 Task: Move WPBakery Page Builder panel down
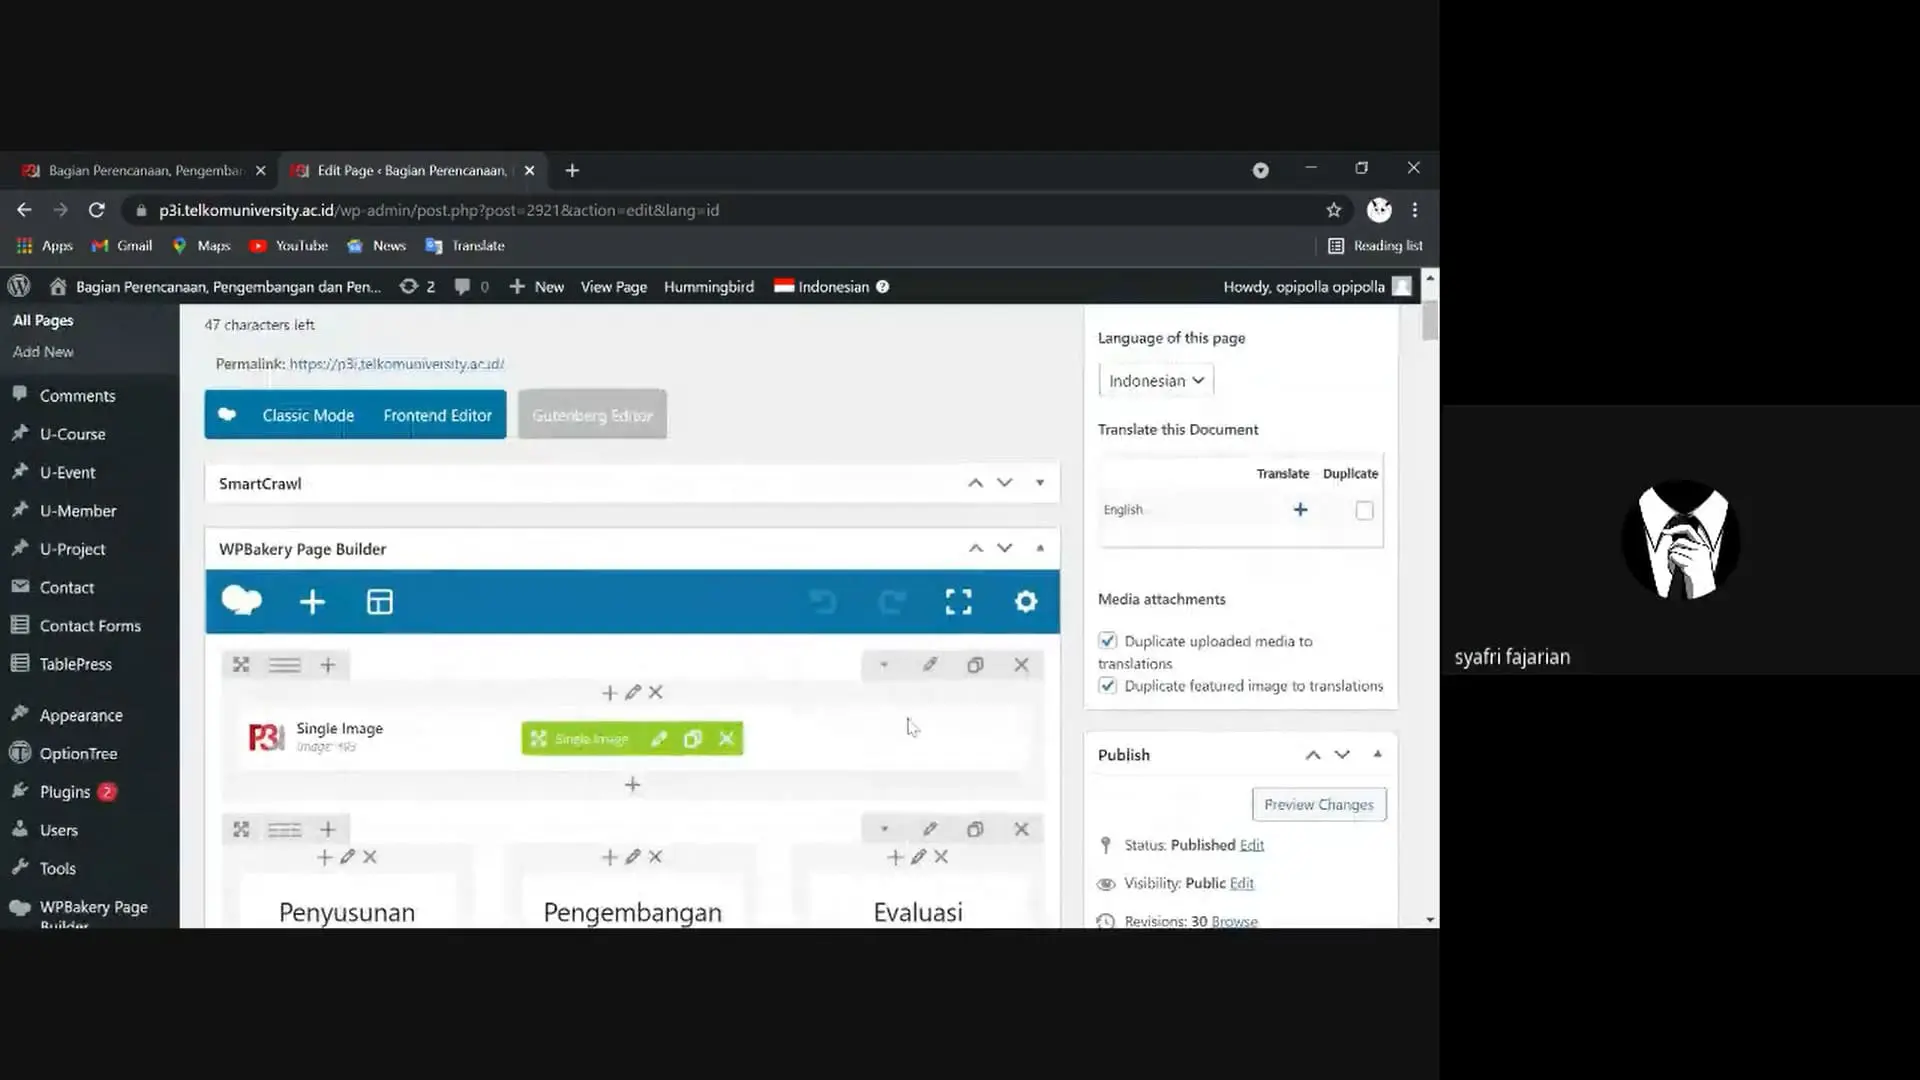pyautogui.click(x=1005, y=548)
